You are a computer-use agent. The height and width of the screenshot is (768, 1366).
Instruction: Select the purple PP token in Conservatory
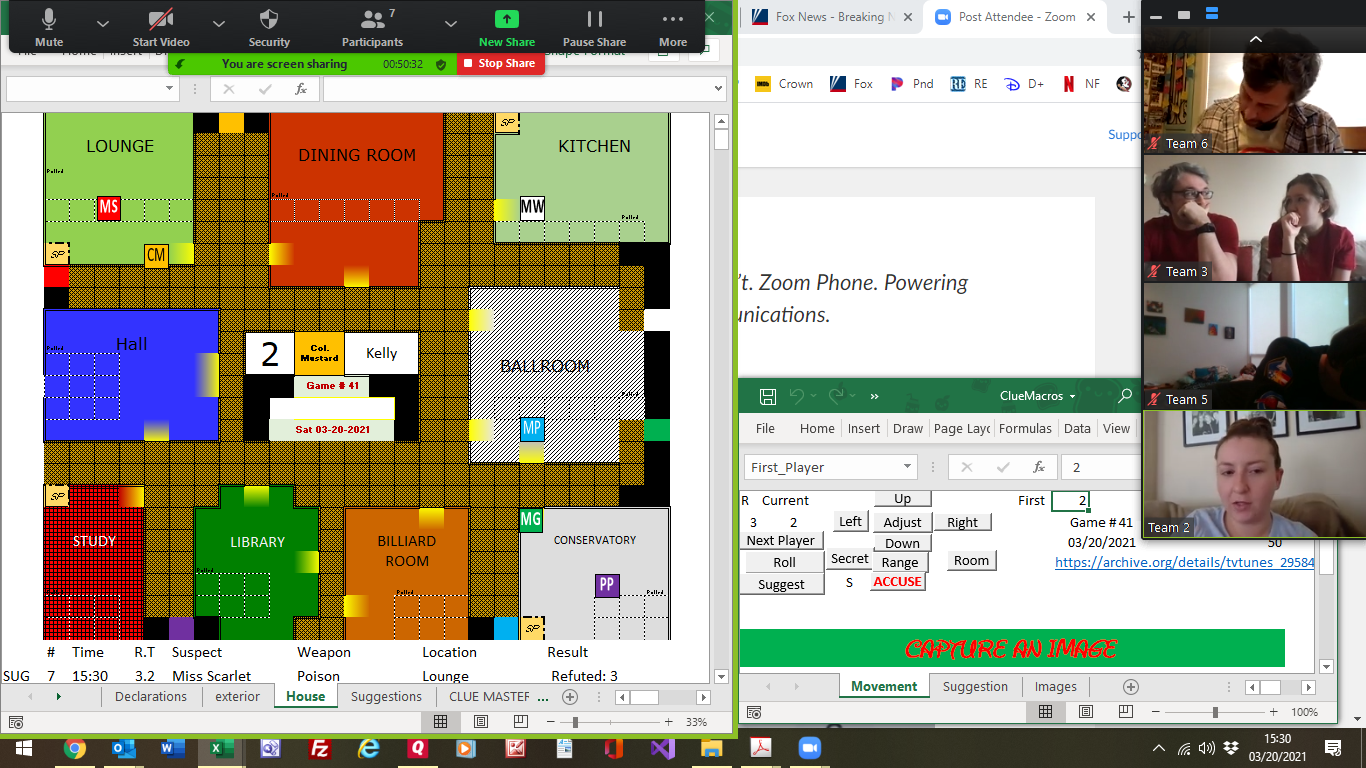pos(606,585)
